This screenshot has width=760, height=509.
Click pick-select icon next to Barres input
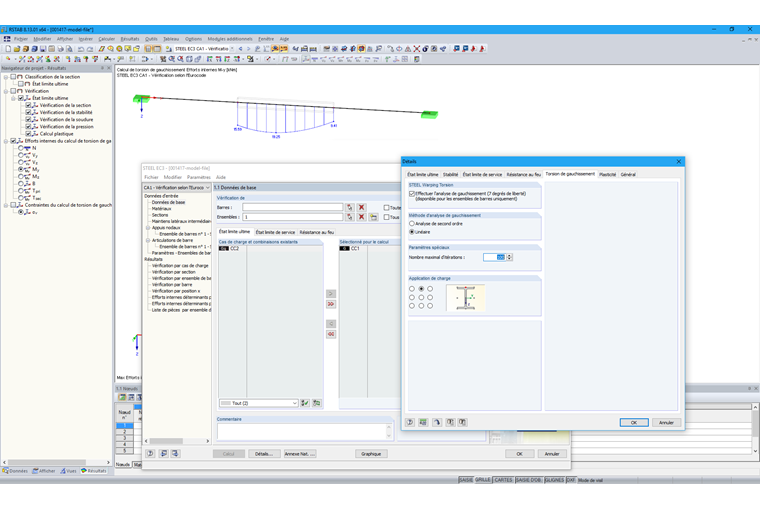coord(349,207)
